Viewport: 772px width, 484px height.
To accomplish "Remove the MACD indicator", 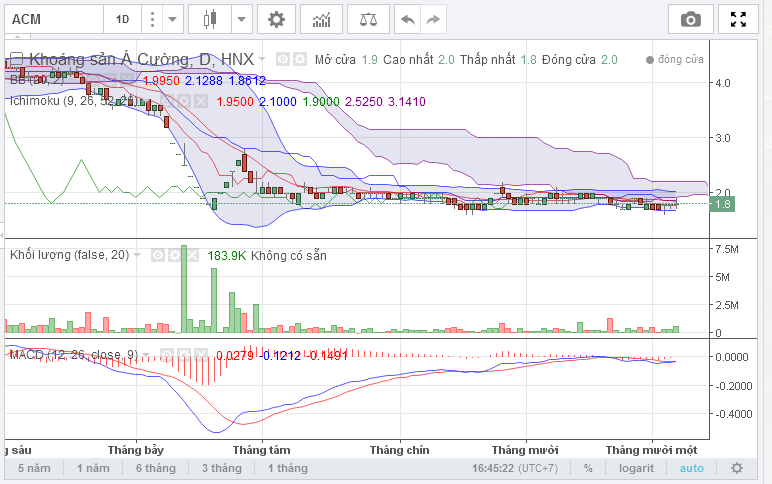I will click(x=200, y=355).
